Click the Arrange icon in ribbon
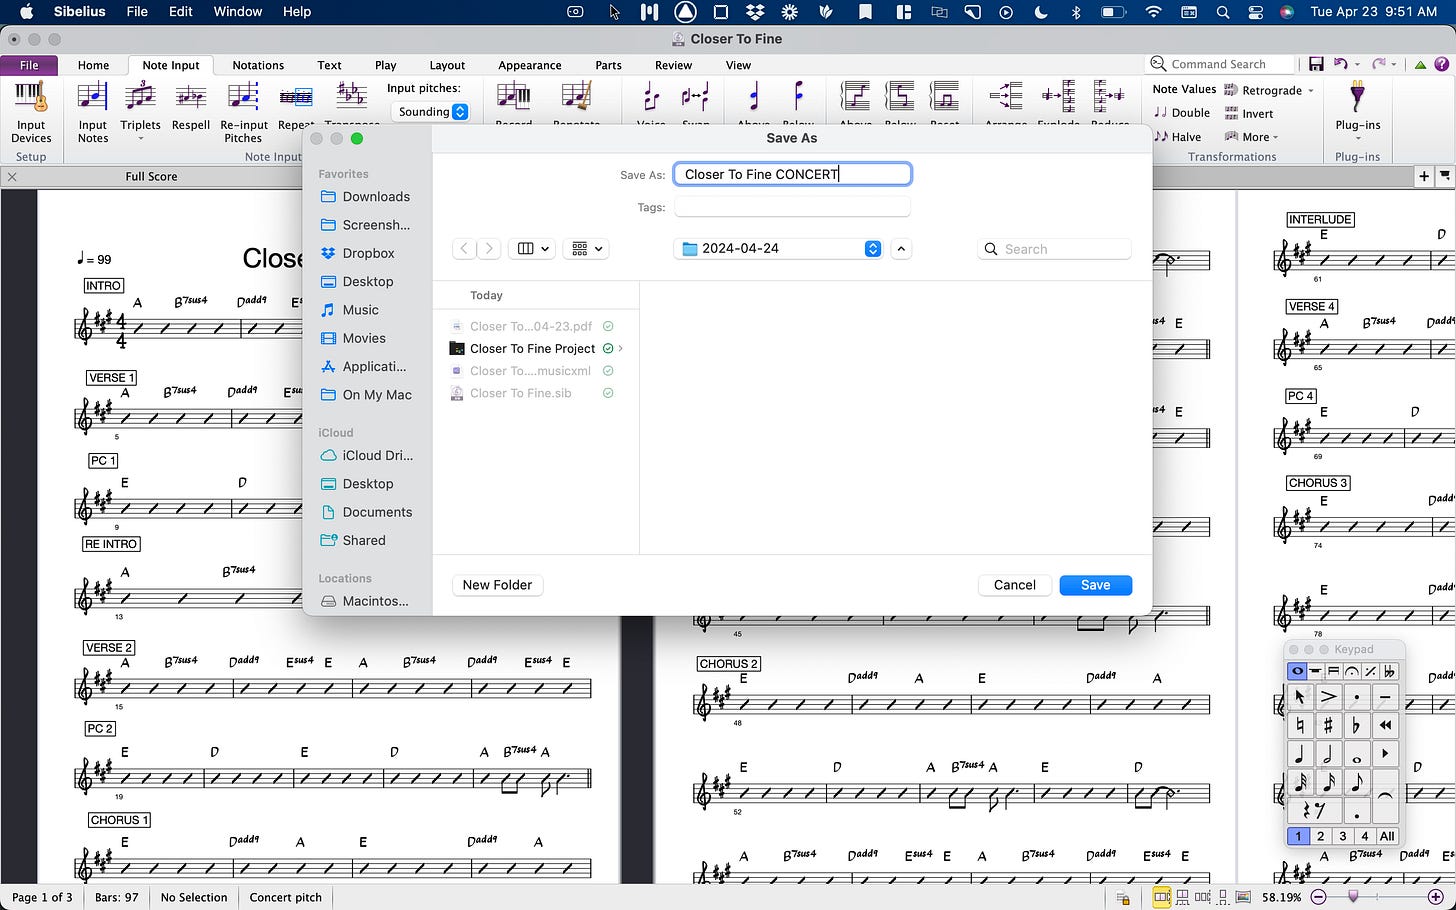This screenshot has height=910, width=1456. 1005,98
